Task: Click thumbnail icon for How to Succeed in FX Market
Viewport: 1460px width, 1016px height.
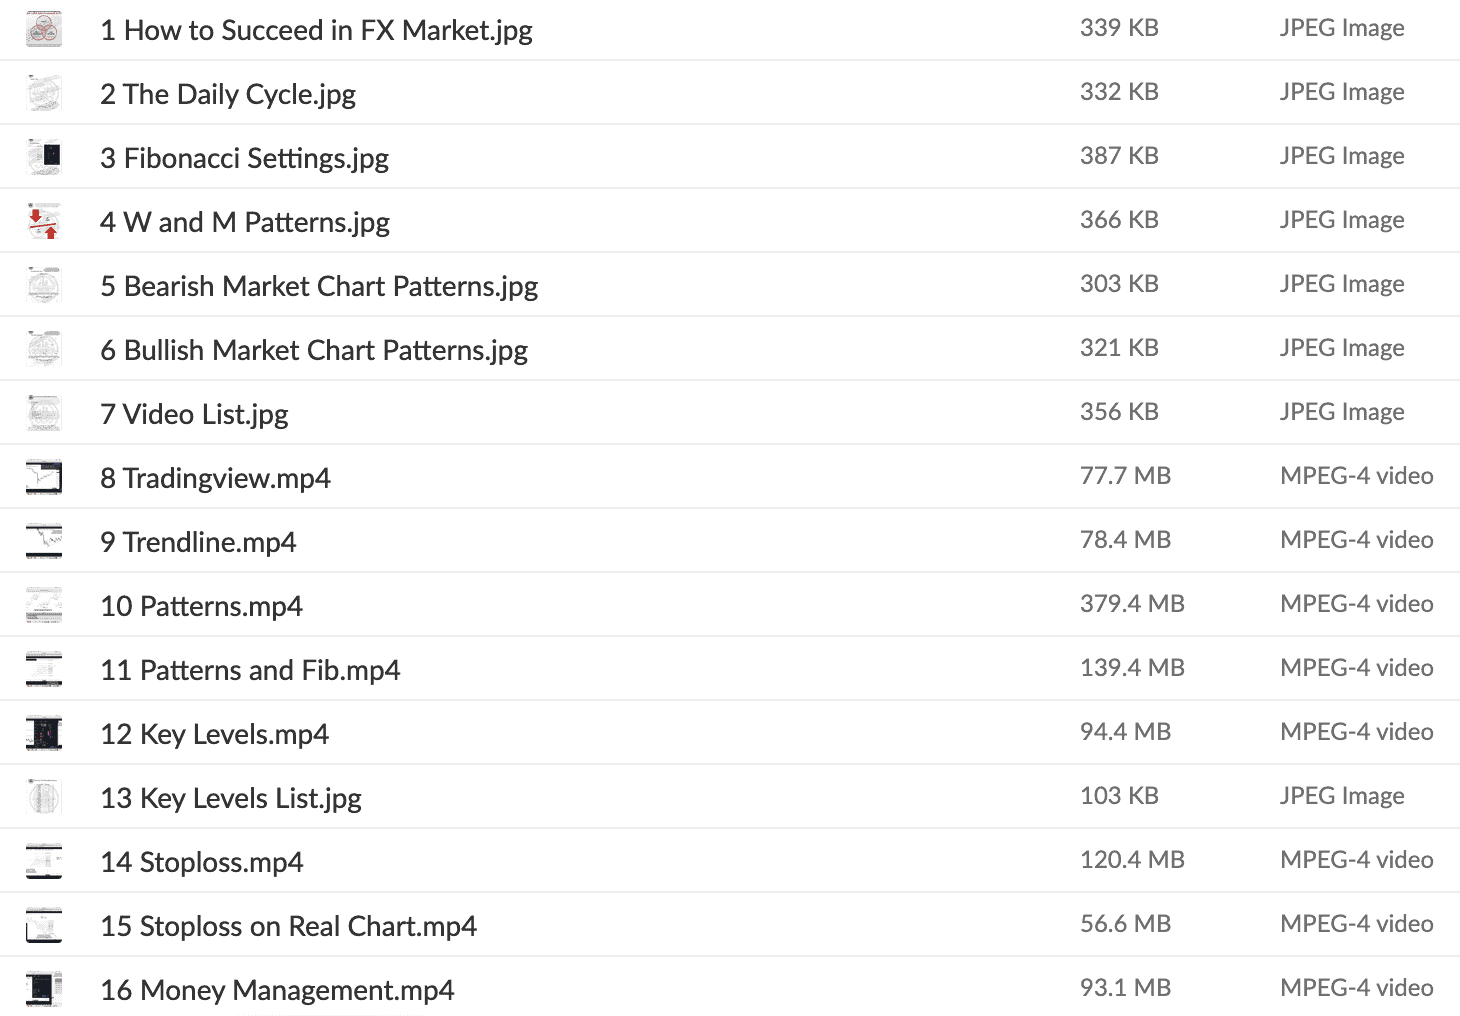Action: (44, 29)
